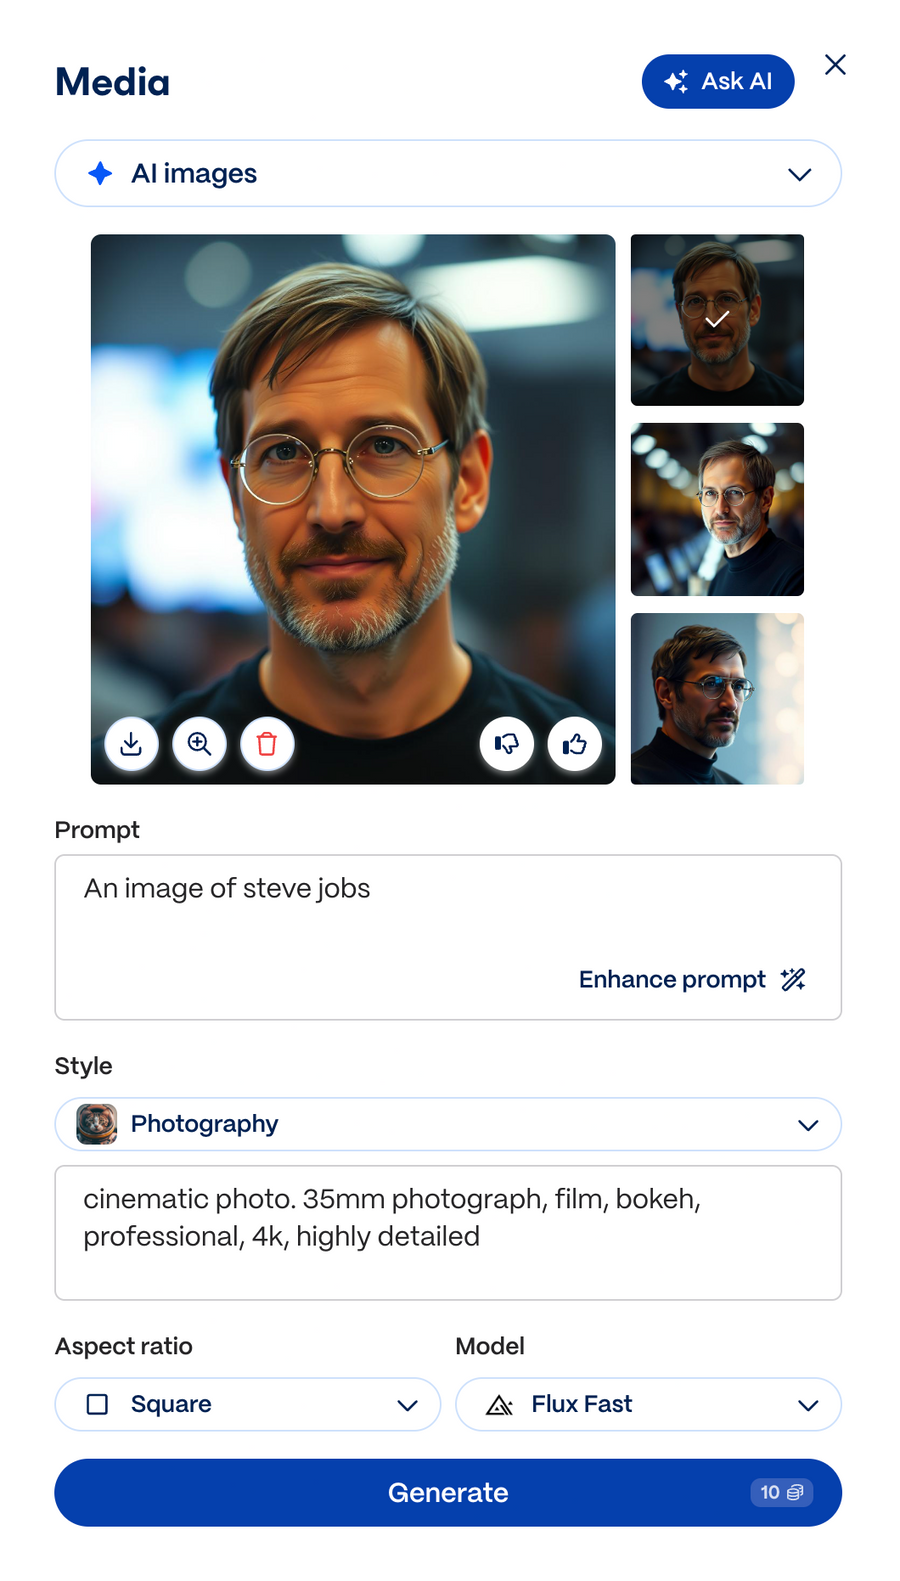
Task: Click the coin icon on the Generate button
Action: coord(796,1492)
